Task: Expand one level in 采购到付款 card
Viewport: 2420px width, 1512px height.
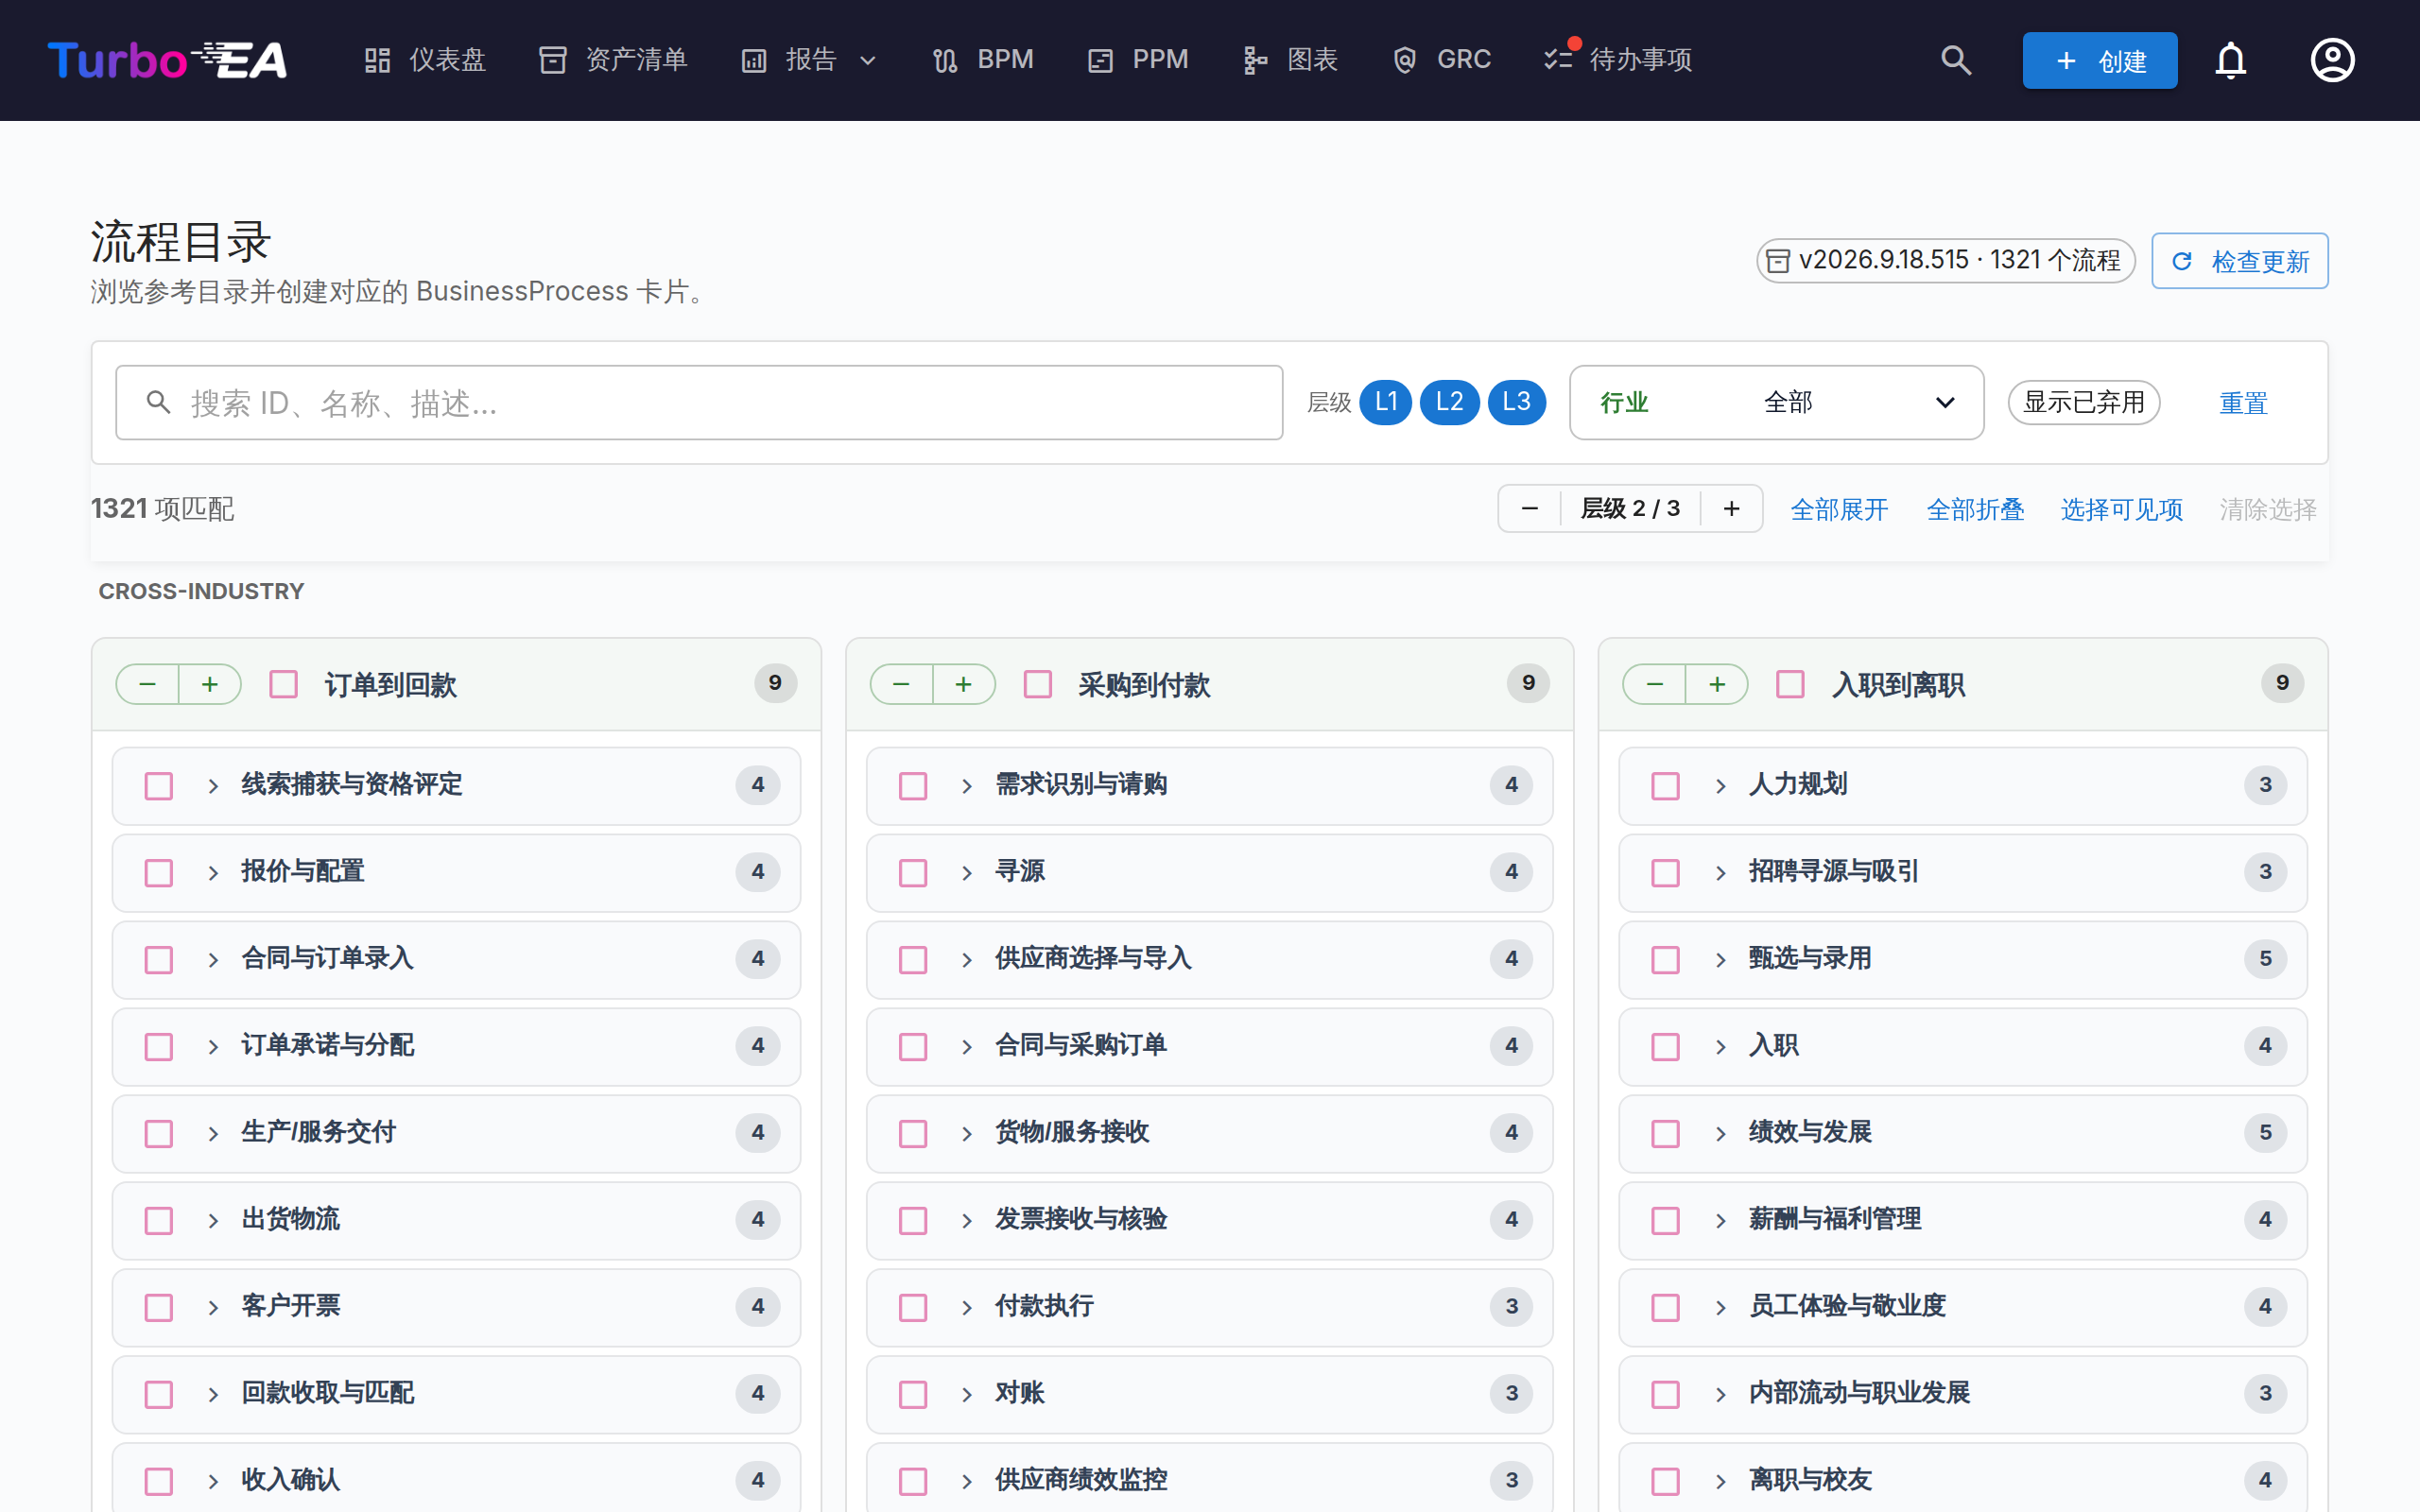Action: pyautogui.click(x=963, y=684)
